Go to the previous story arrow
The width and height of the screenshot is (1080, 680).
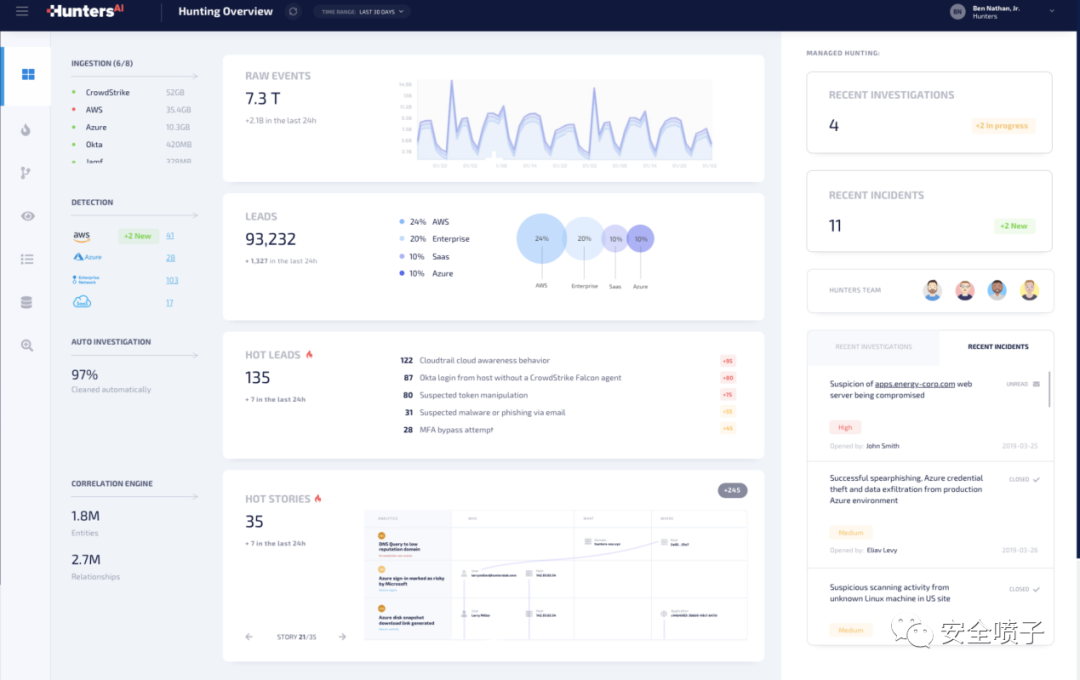click(x=249, y=637)
